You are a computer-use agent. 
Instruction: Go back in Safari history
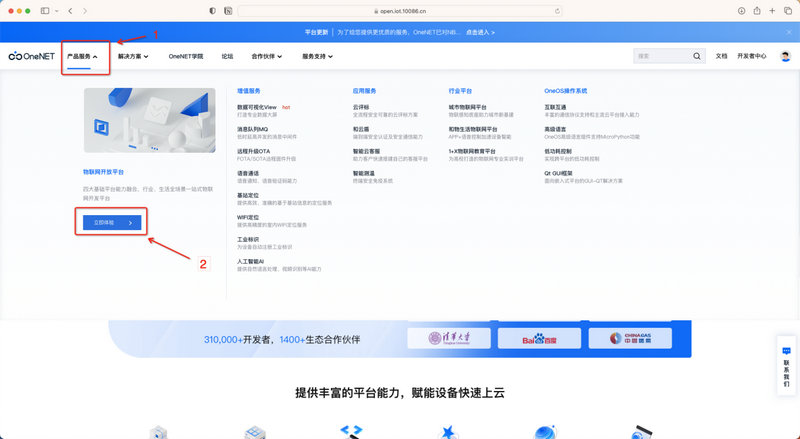70,11
